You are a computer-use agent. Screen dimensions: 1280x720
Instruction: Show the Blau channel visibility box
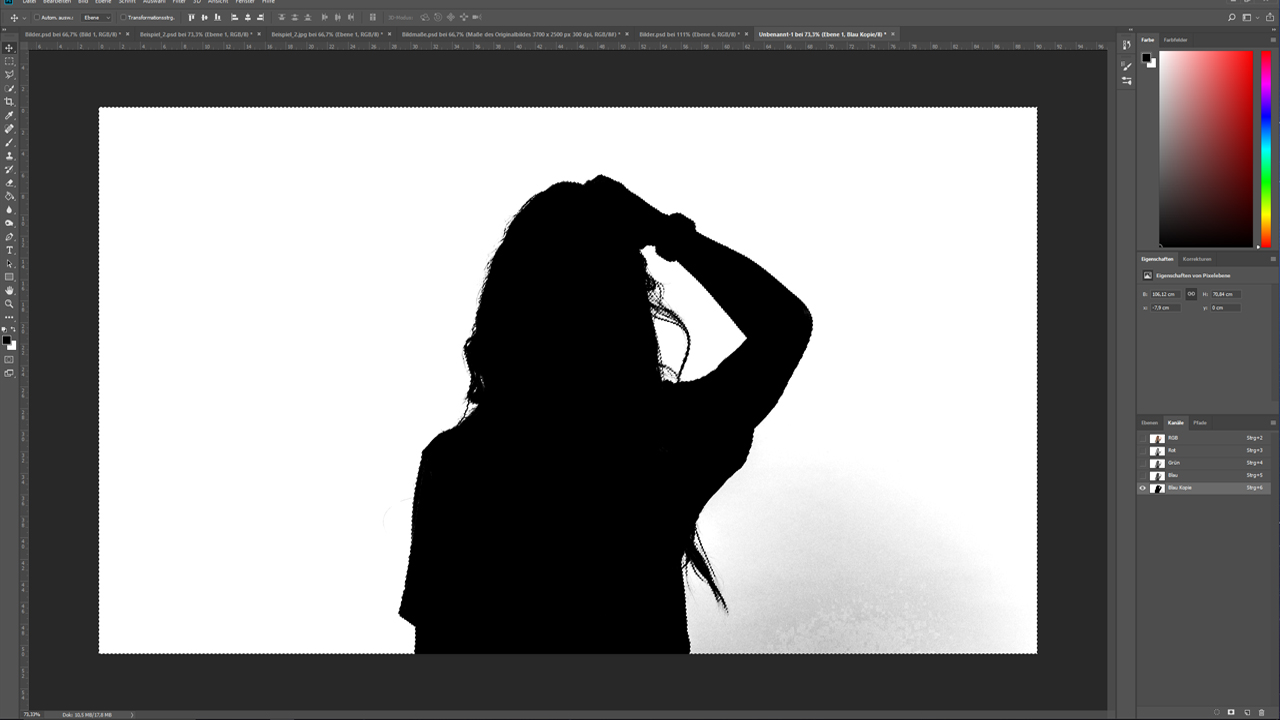[x=1143, y=475]
